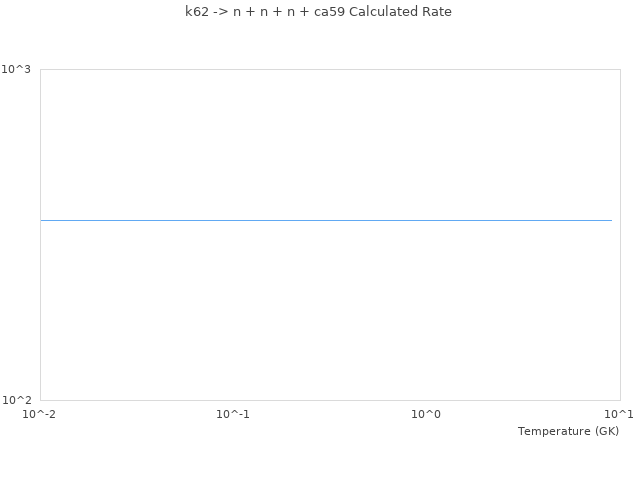Viewport: 640px width, 480px height.
Task: Click the chart title text
Action: [318, 12]
